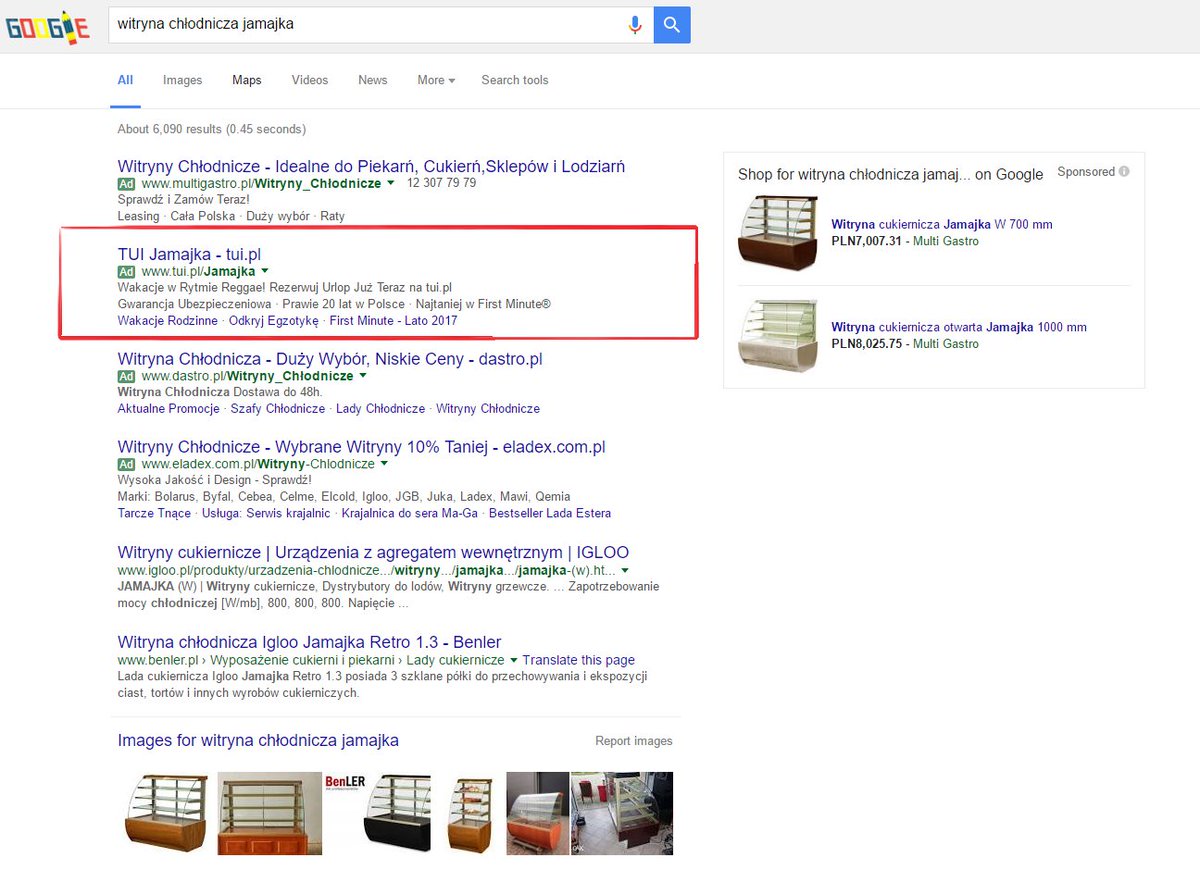Click the Sponsored info icon
This screenshot has width=1200, height=870.
1124,172
